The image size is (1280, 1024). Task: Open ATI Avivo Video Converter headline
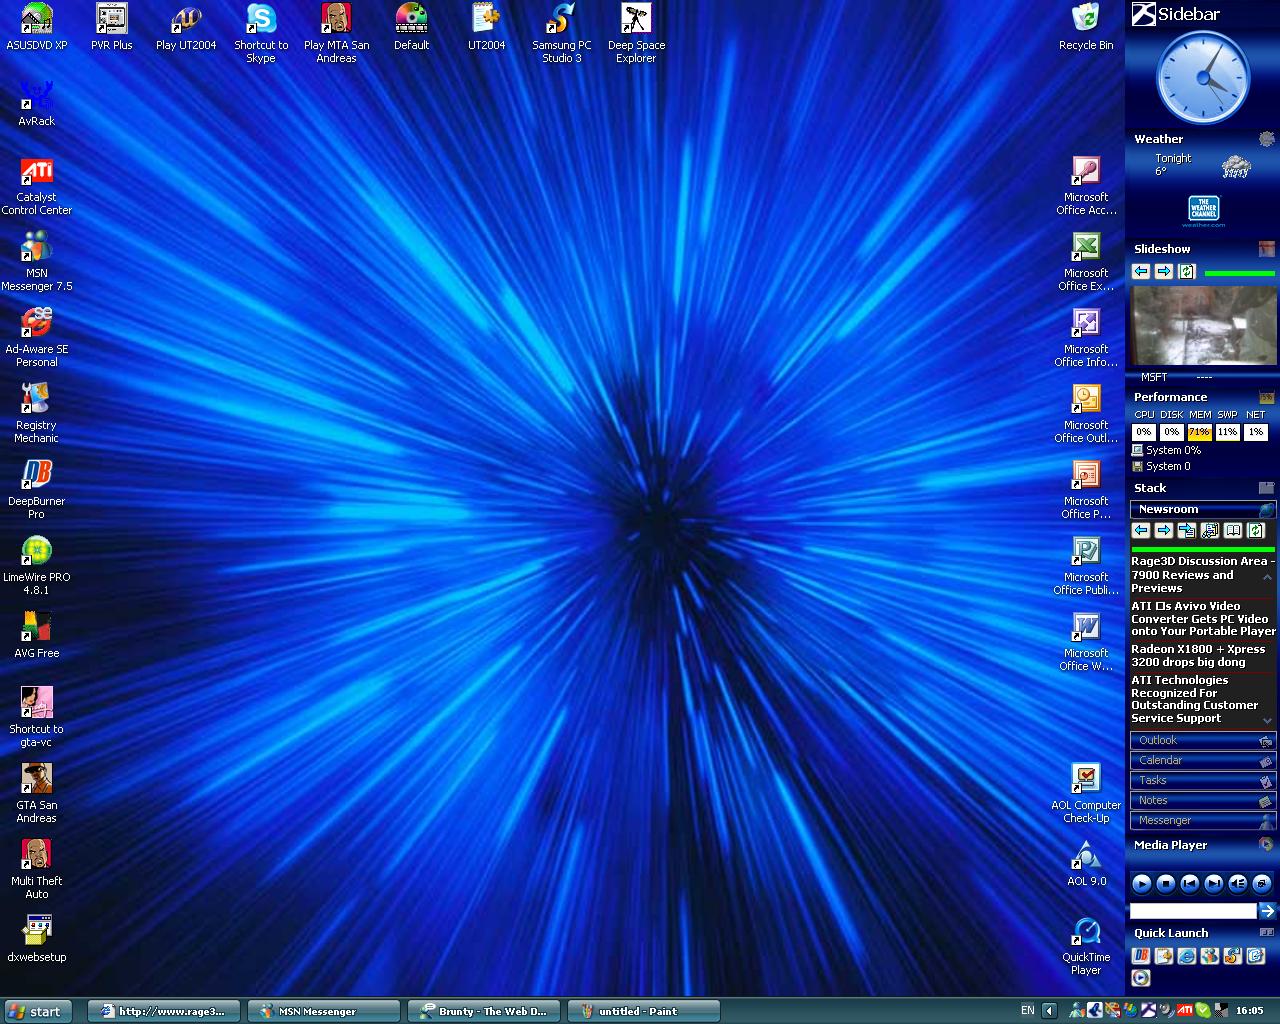[x=1203, y=619]
